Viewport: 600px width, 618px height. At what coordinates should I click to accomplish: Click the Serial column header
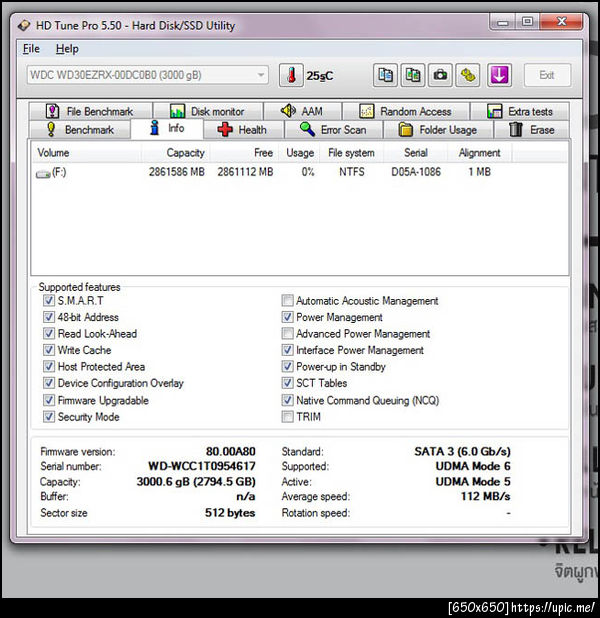click(416, 153)
